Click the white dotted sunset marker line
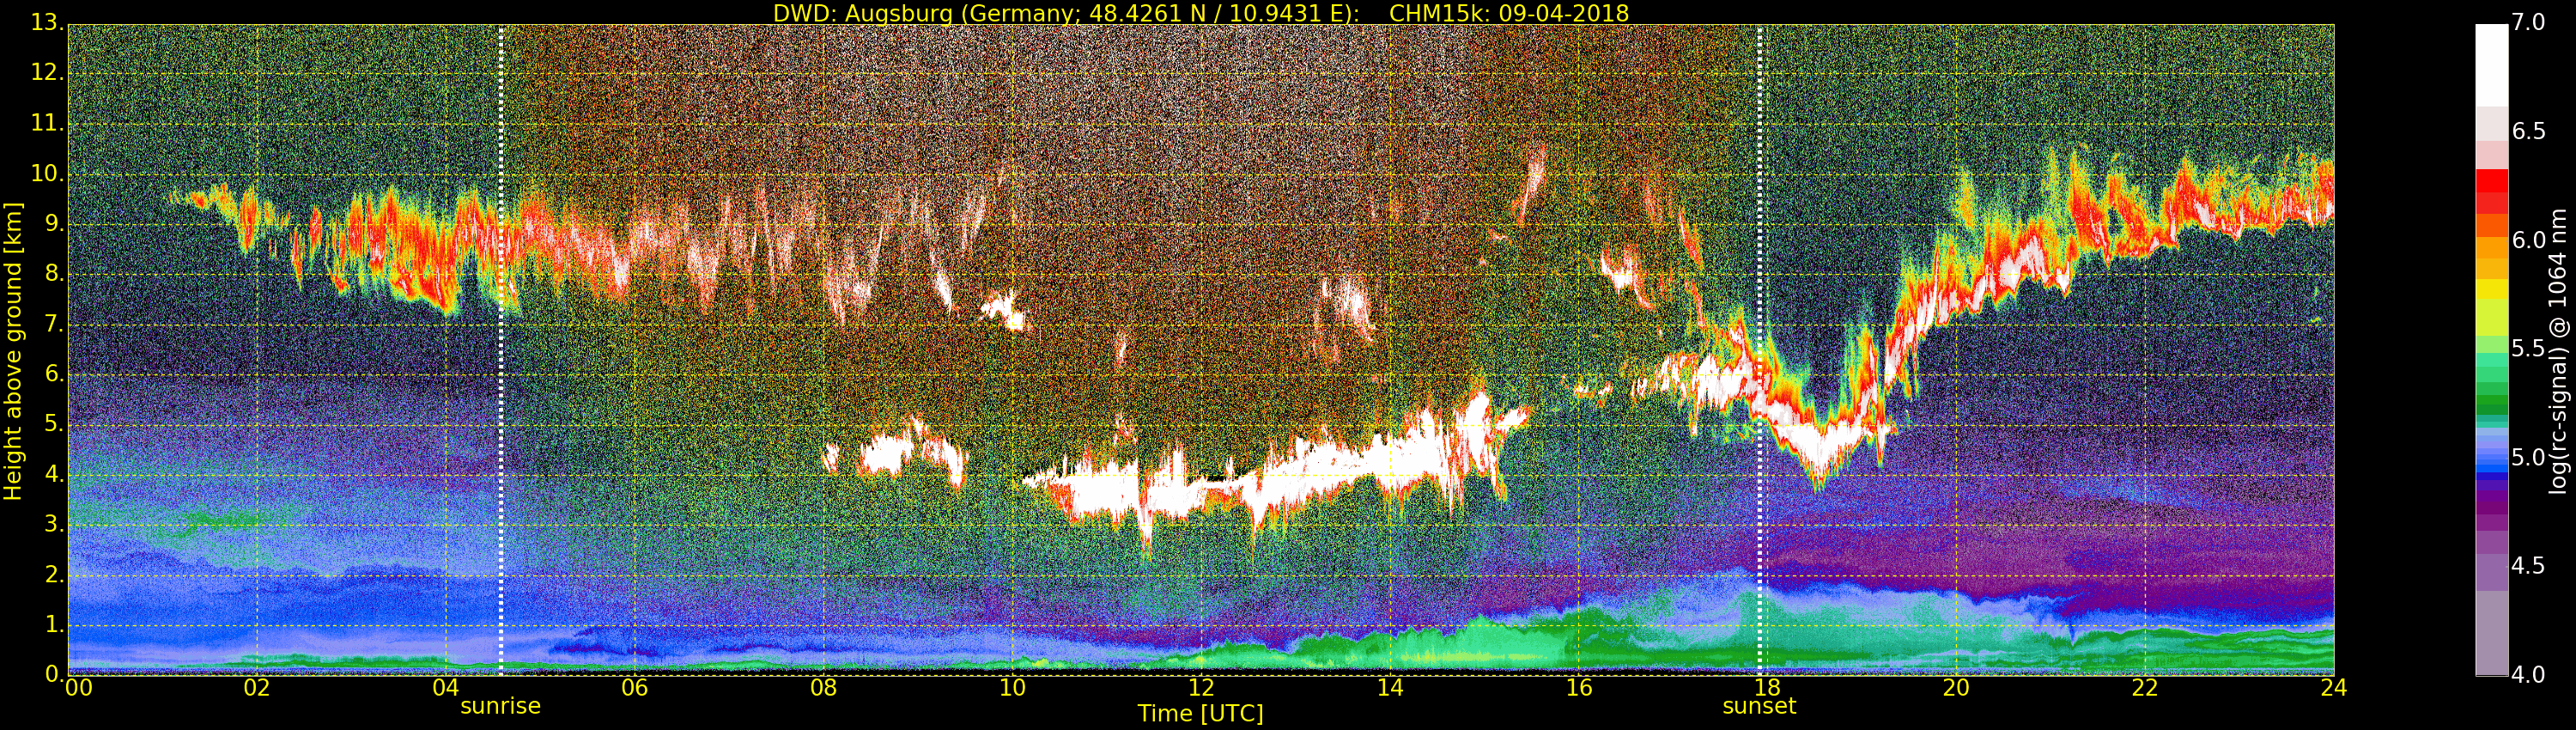Viewport: 2576px width, 730px height. pos(1760,350)
